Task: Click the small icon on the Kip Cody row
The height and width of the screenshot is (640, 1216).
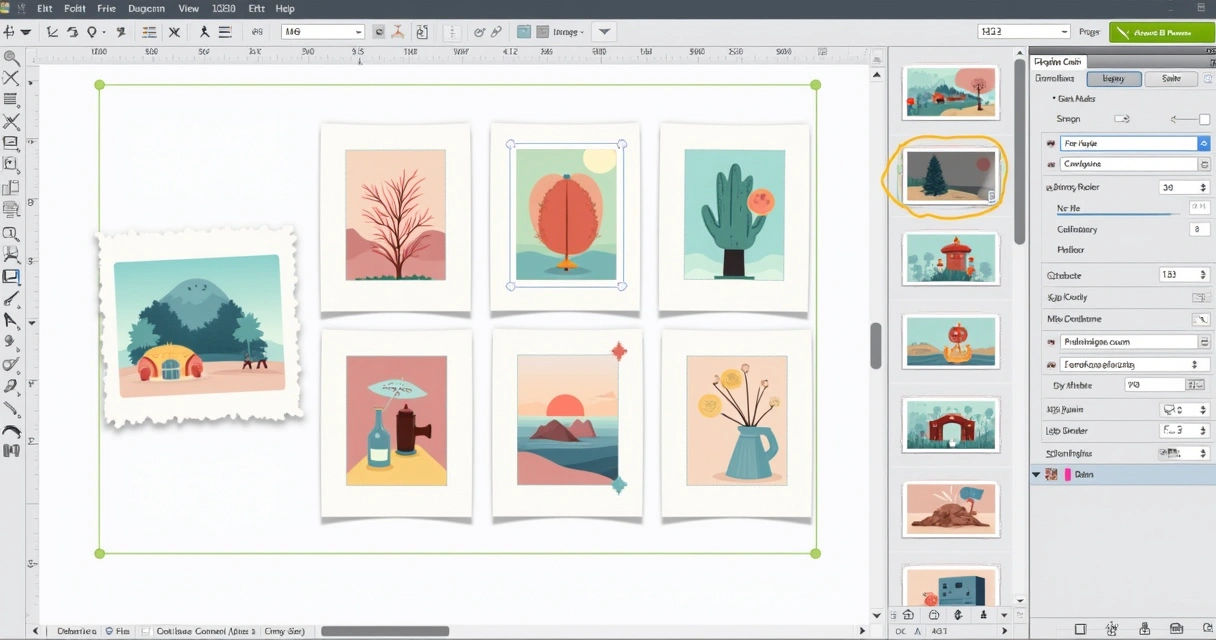Action: pos(1200,298)
